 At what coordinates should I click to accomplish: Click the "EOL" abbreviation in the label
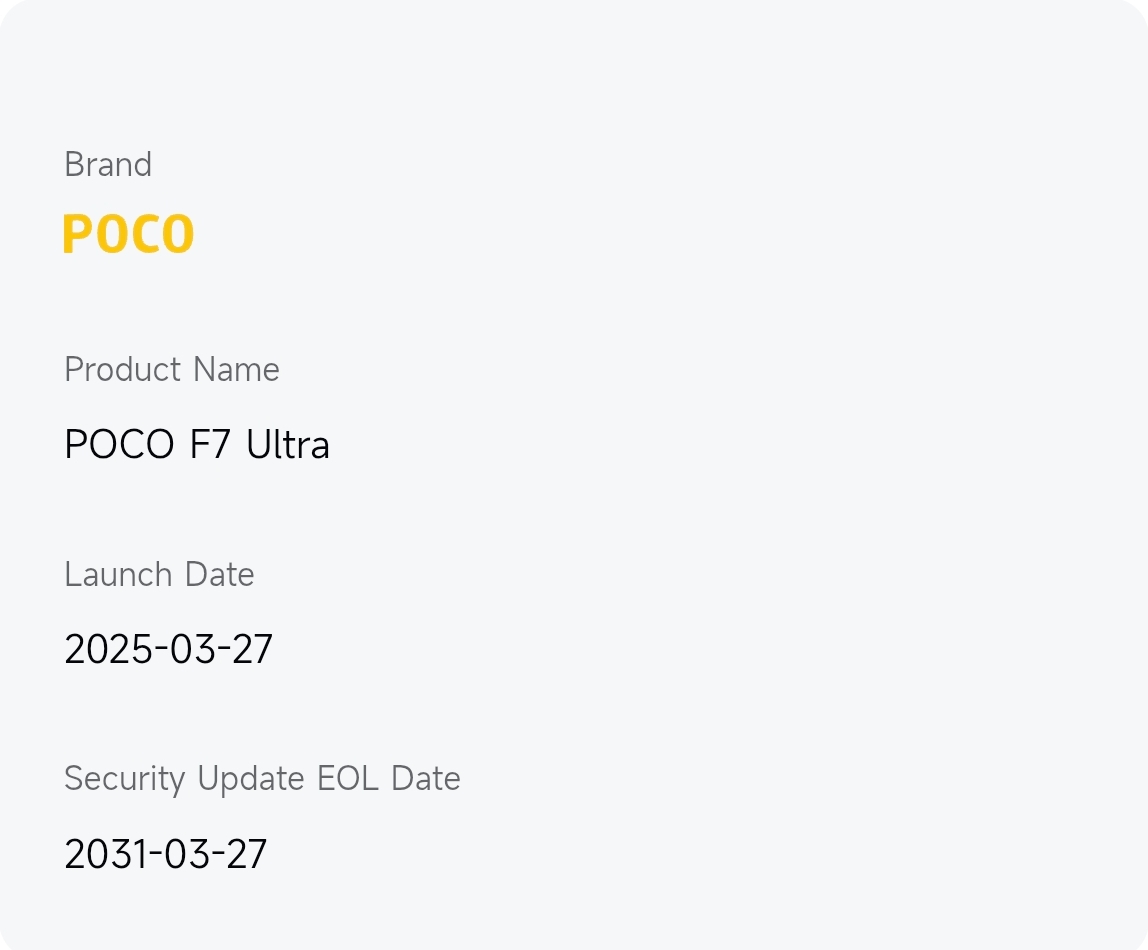pyautogui.click(x=348, y=779)
